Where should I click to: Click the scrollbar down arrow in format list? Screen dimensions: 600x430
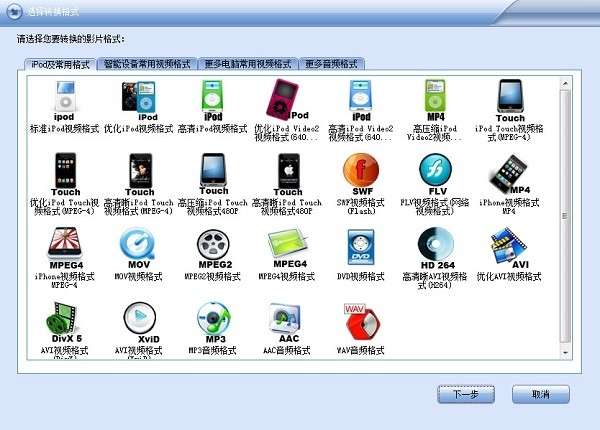point(565,353)
